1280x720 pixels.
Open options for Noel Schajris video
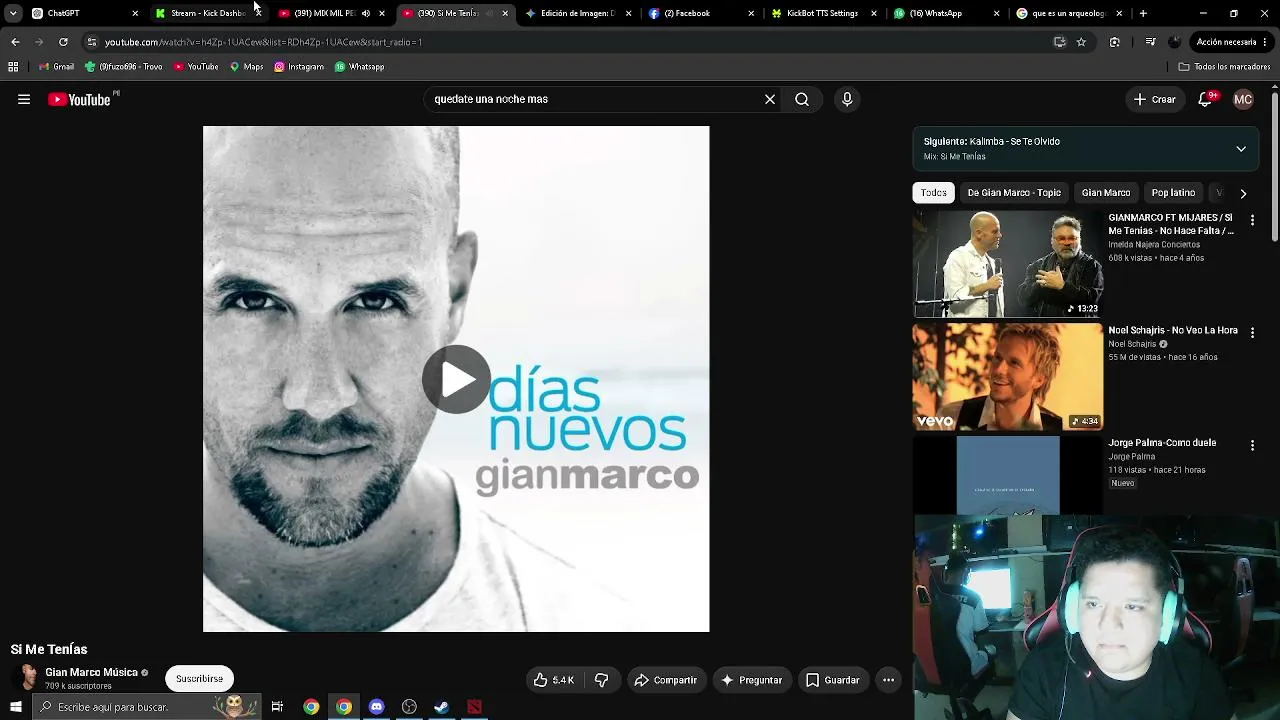pyautogui.click(x=1252, y=332)
